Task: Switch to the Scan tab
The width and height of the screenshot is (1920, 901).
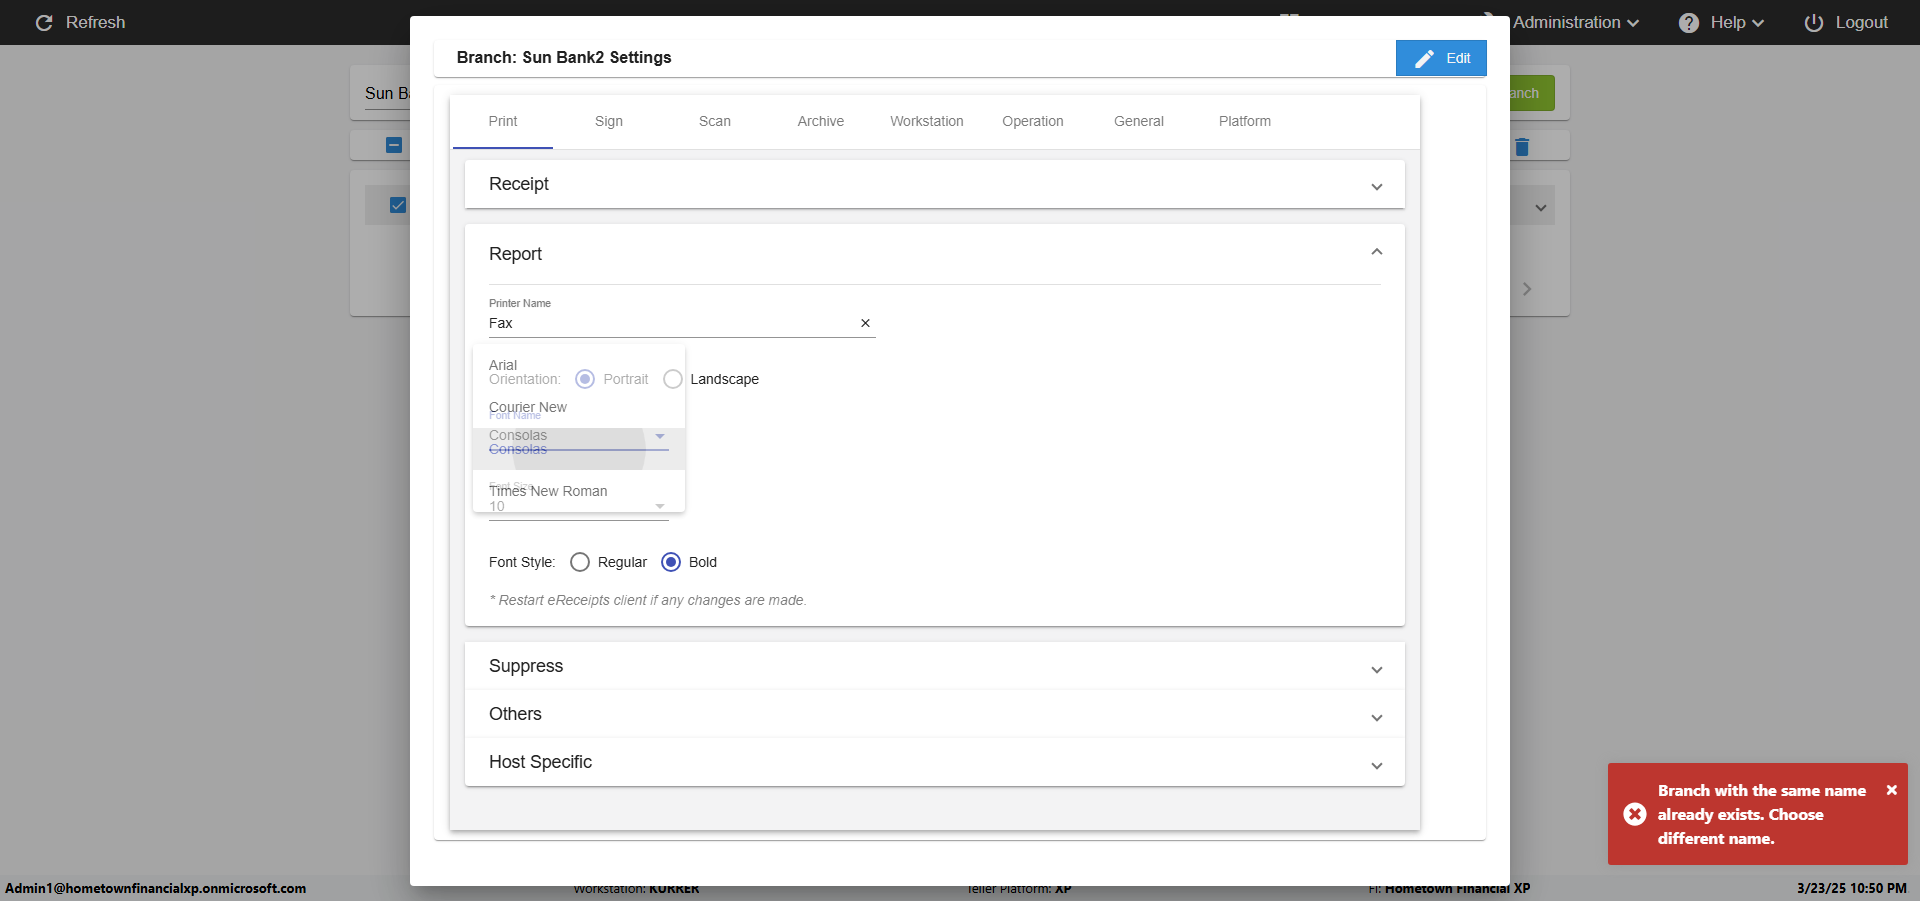Action: [714, 121]
